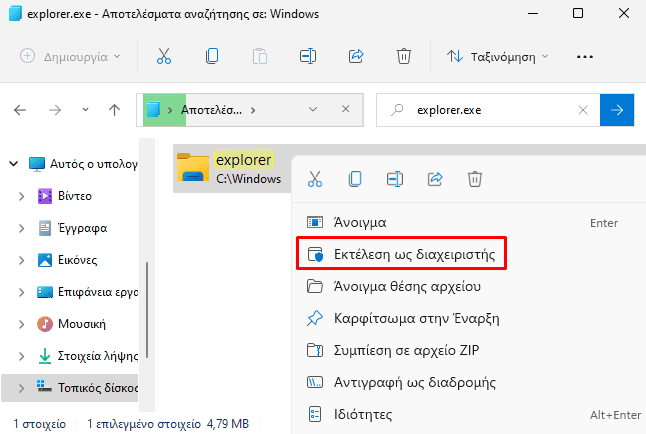Expand the Μουσική folder node
646x434 pixels.
point(21,324)
